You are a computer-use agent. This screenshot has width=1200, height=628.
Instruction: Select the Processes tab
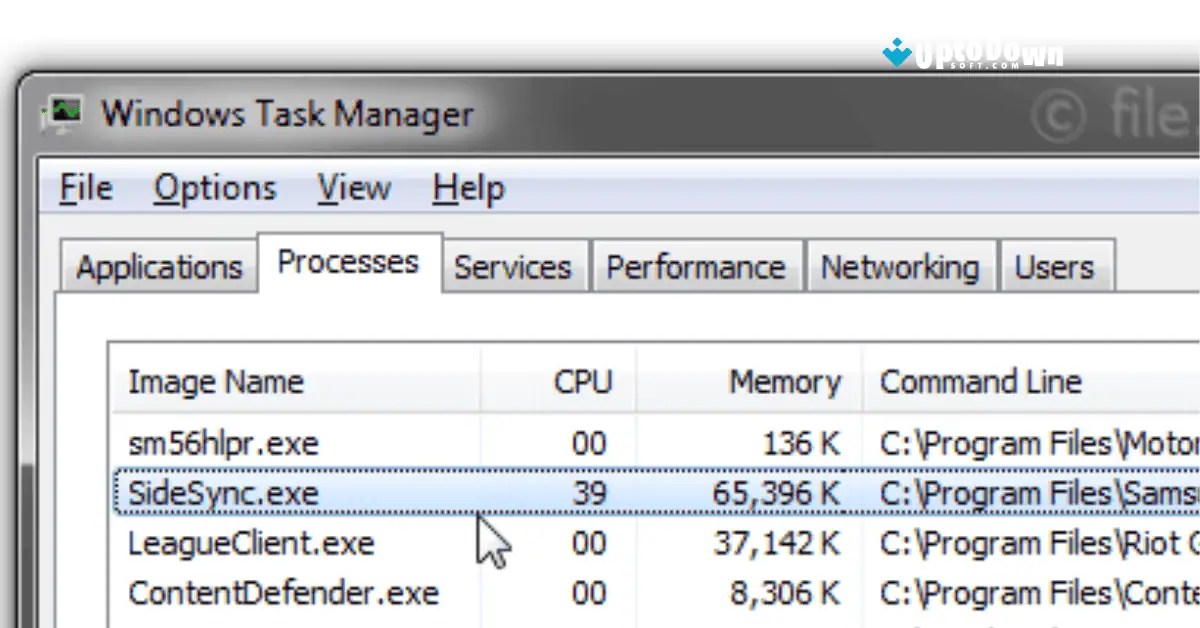tap(348, 261)
